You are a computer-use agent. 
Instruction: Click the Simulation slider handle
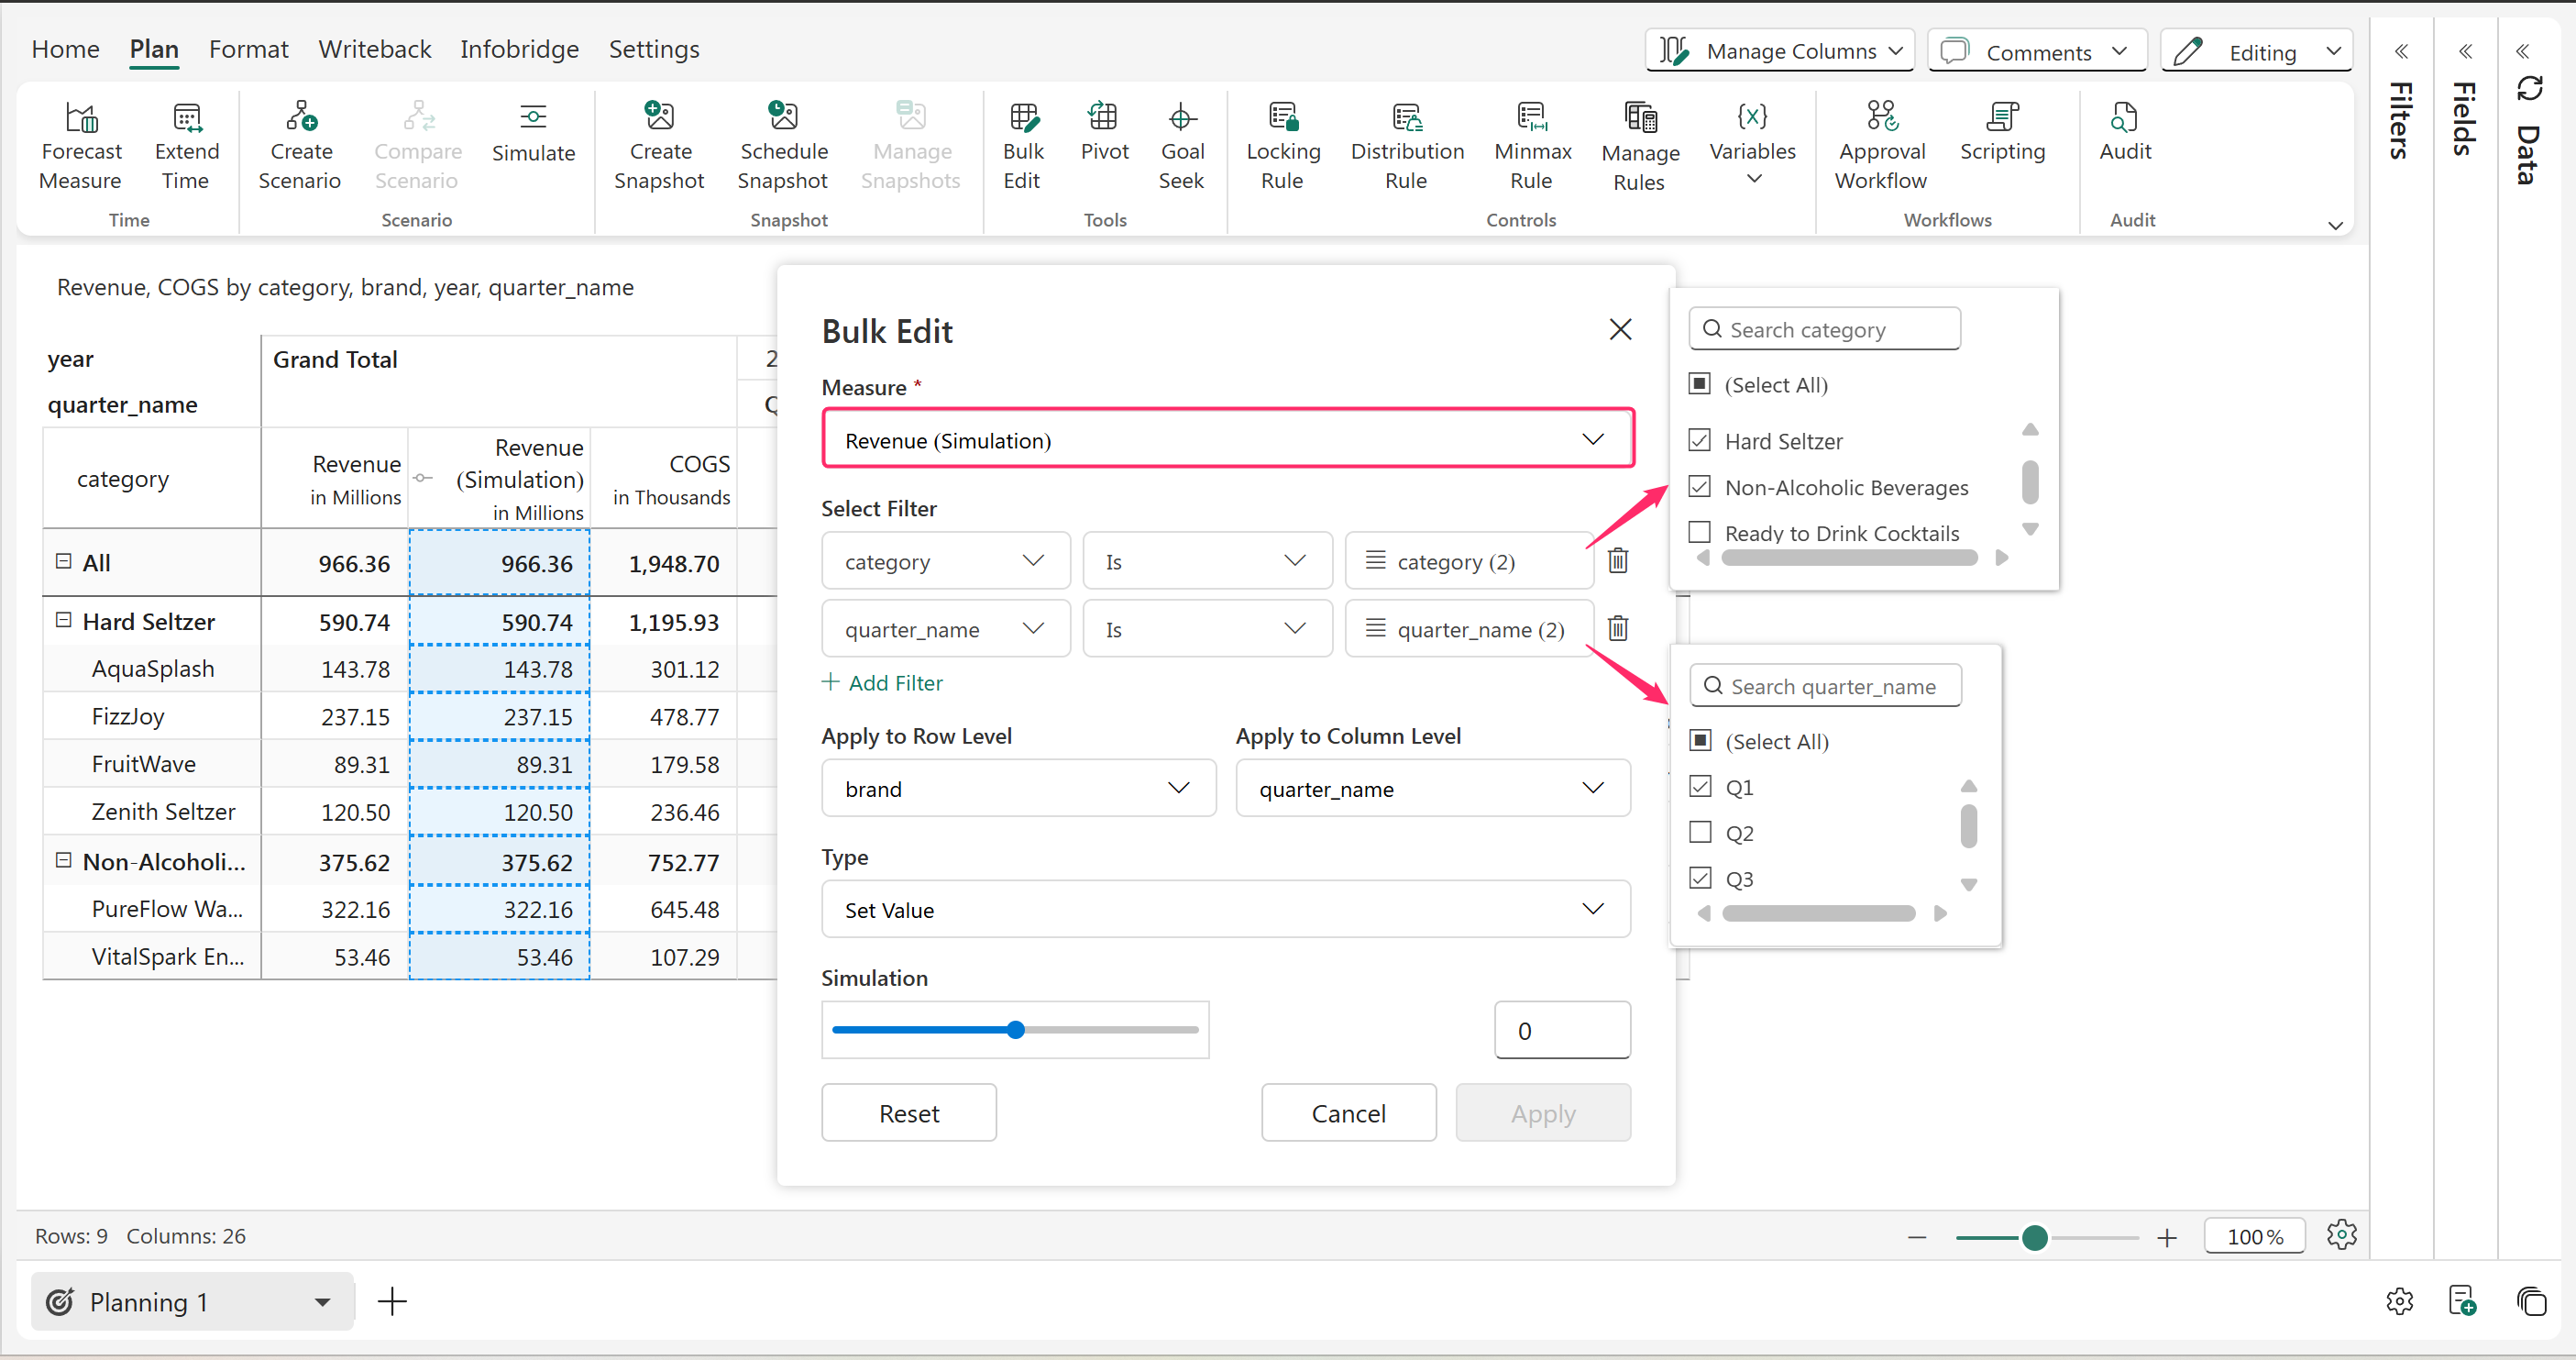coord(1016,1030)
